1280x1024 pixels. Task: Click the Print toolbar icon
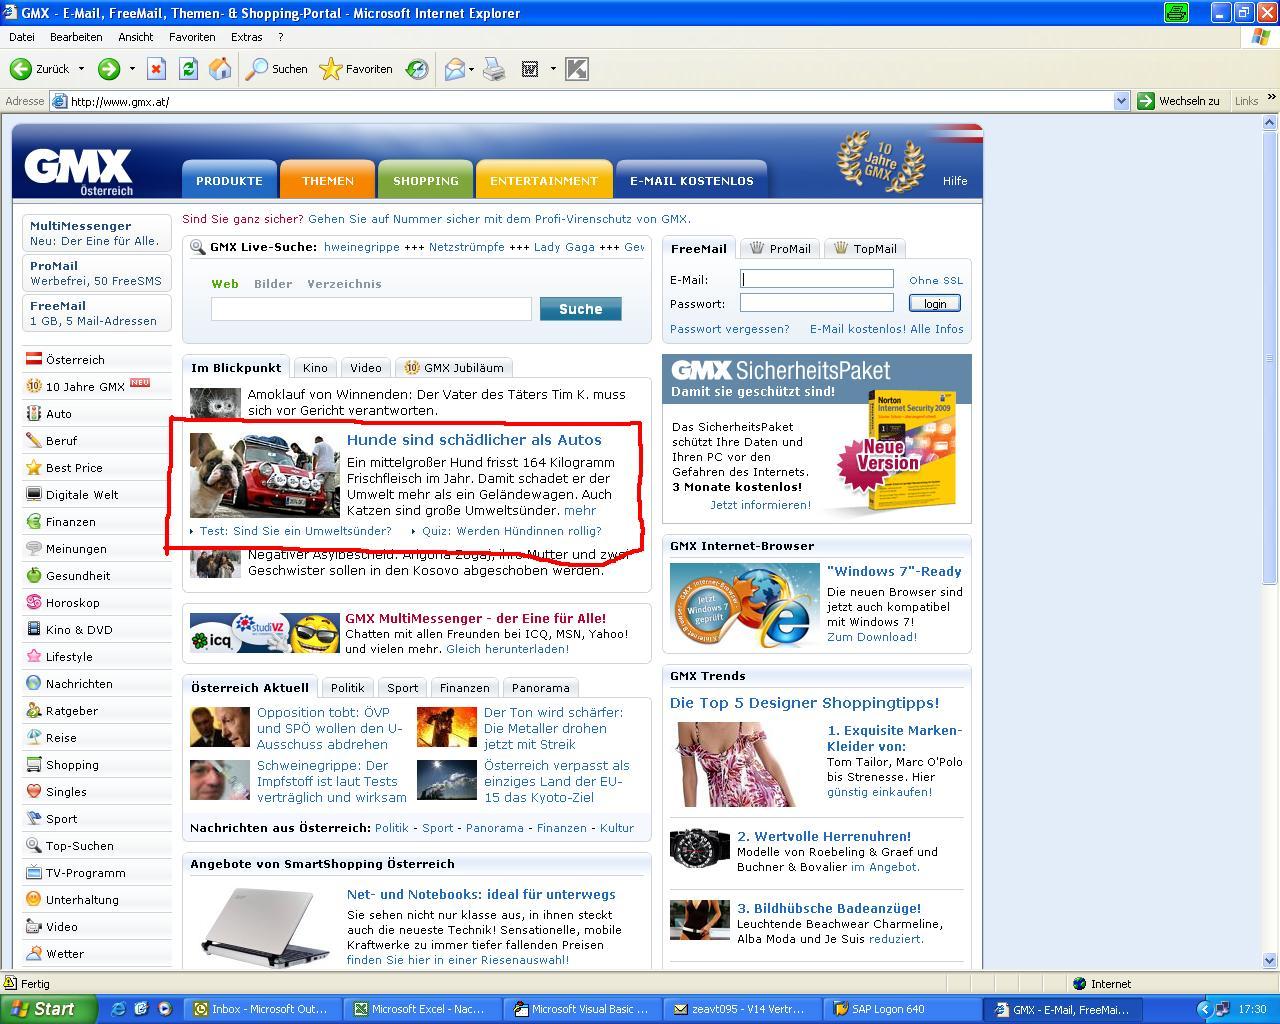click(494, 69)
